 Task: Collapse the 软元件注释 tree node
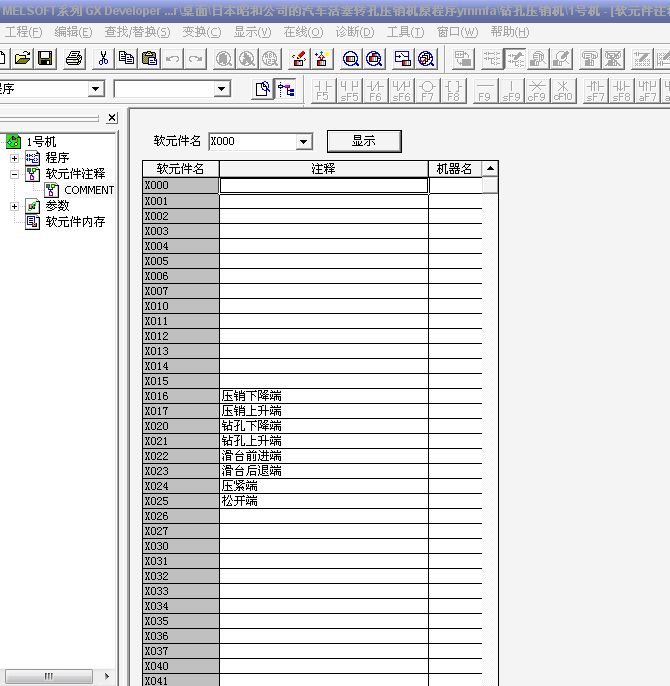click(x=14, y=174)
